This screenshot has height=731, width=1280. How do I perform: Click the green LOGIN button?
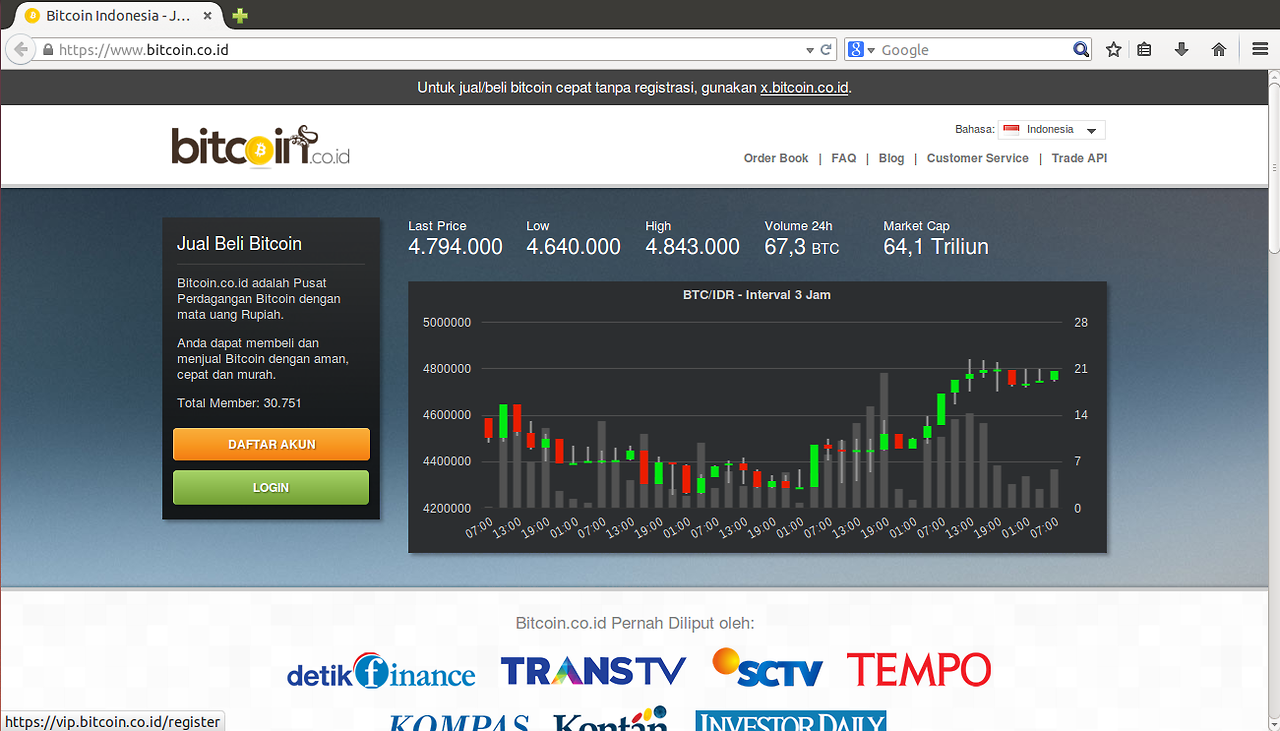click(x=271, y=487)
